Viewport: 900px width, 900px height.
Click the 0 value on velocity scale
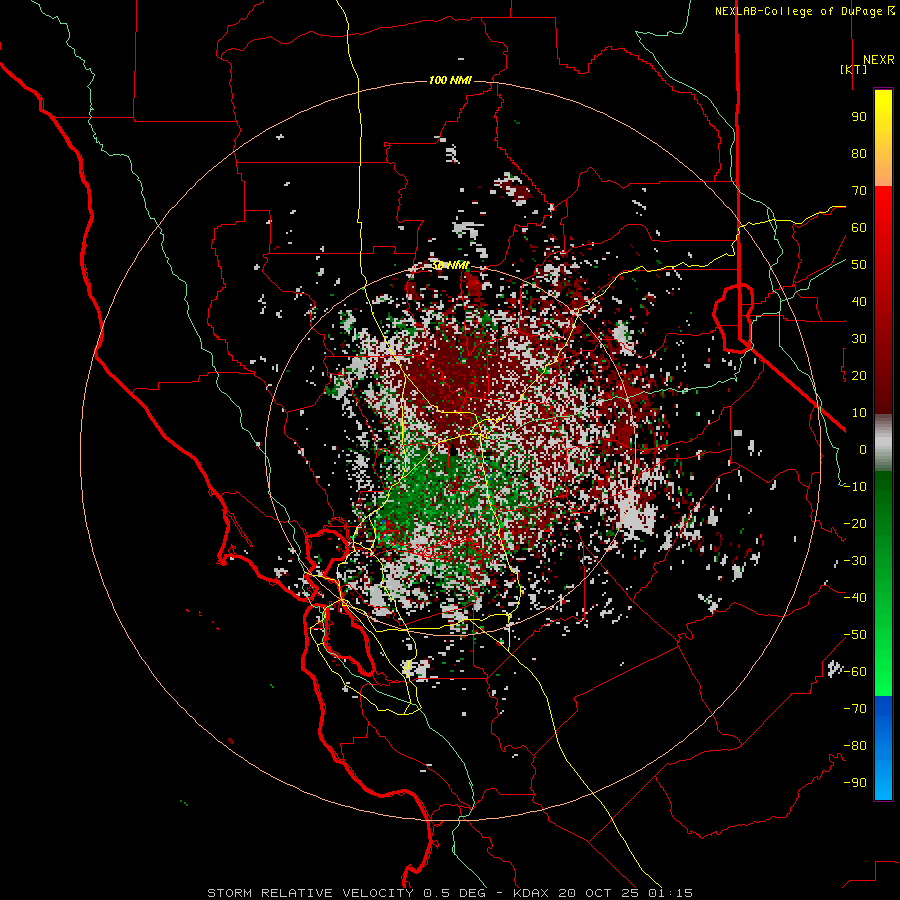863,450
